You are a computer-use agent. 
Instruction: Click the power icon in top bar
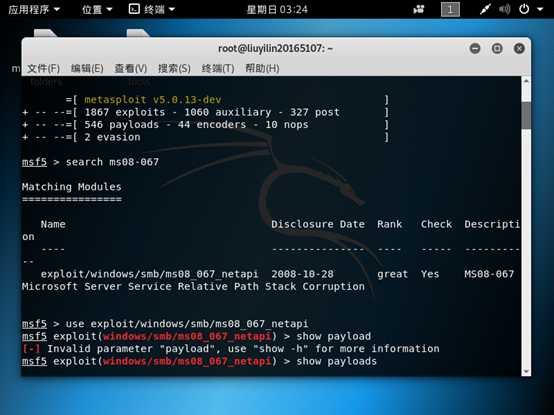coord(524,9)
